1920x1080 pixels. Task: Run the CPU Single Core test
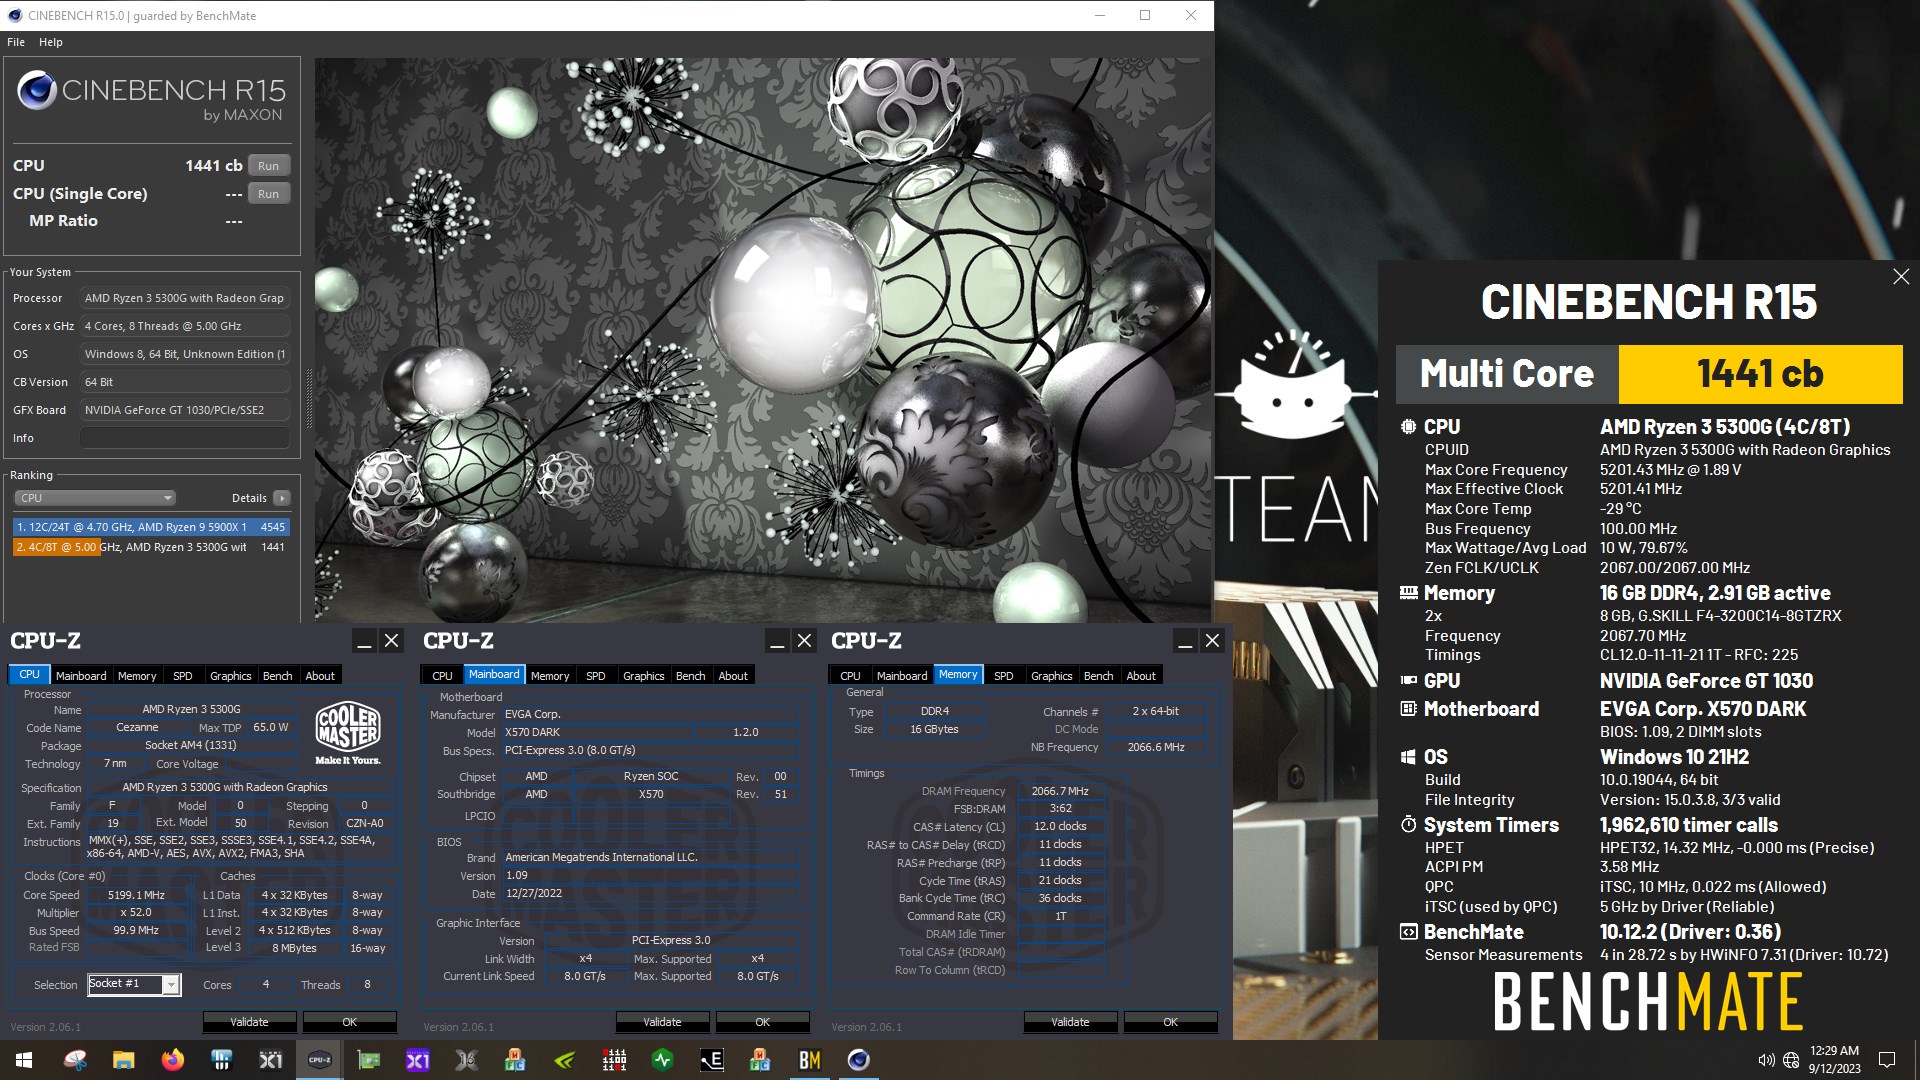tap(268, 194)
